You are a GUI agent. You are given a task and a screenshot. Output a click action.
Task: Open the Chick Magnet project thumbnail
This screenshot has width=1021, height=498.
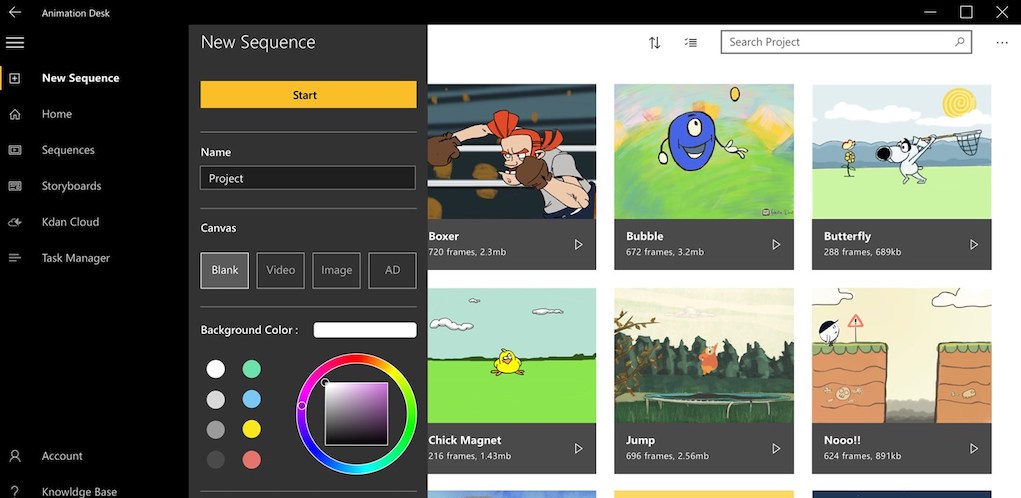coord(512,355)
